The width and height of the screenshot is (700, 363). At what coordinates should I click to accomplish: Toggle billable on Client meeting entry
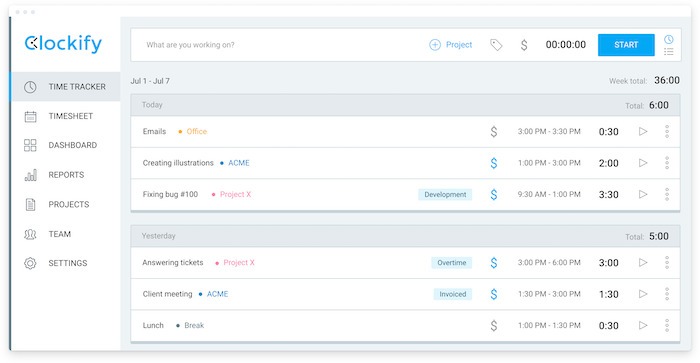click(494, 294)
